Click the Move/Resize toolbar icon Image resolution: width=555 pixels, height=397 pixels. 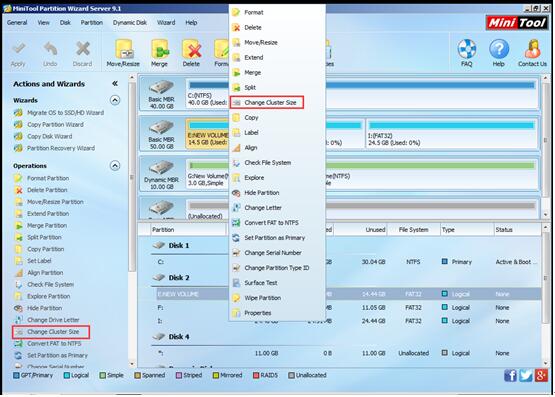point(123,53)
